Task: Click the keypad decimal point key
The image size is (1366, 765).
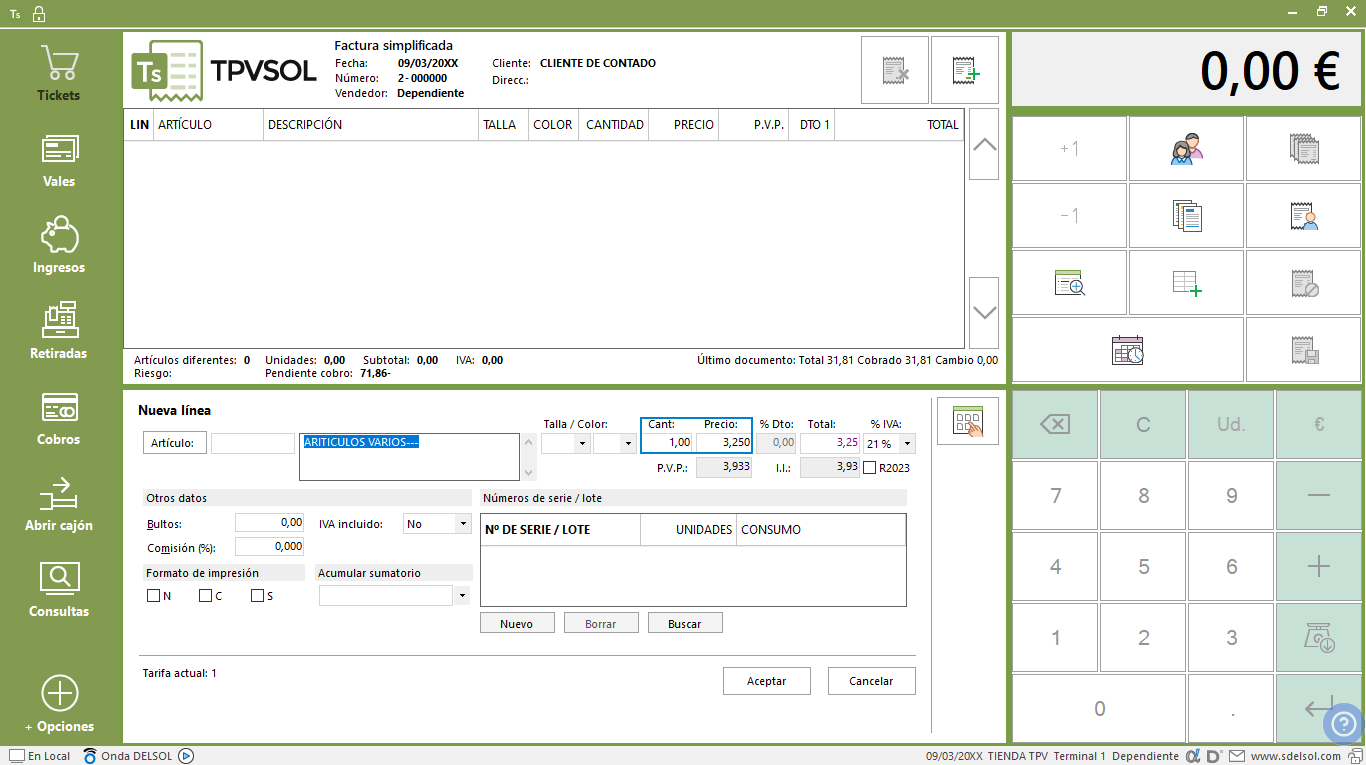Action: [1231, 708]
